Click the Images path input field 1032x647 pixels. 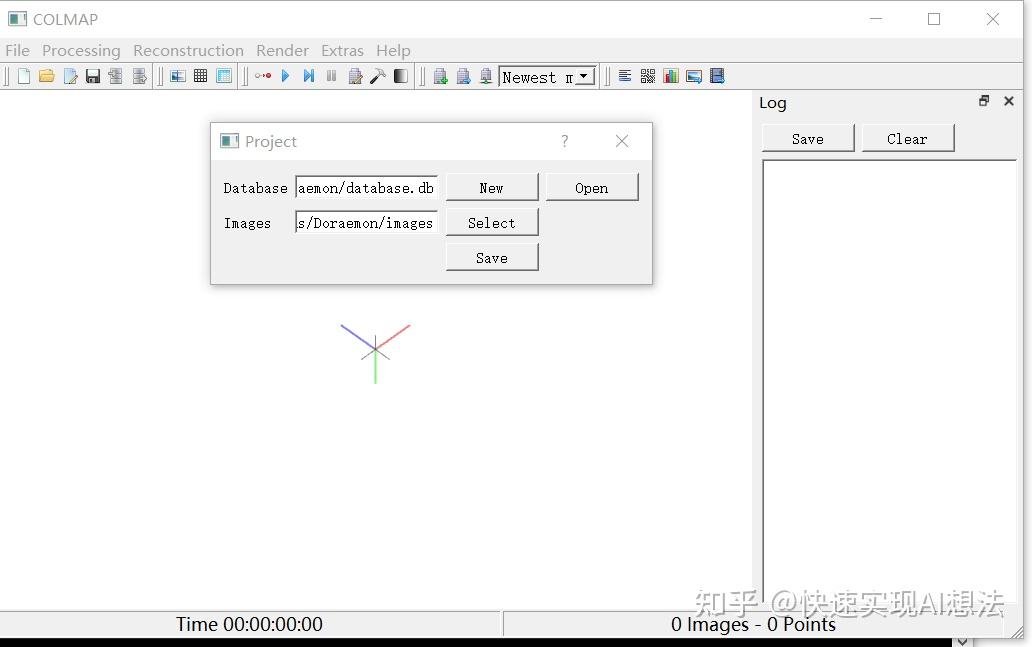point(365,222)
